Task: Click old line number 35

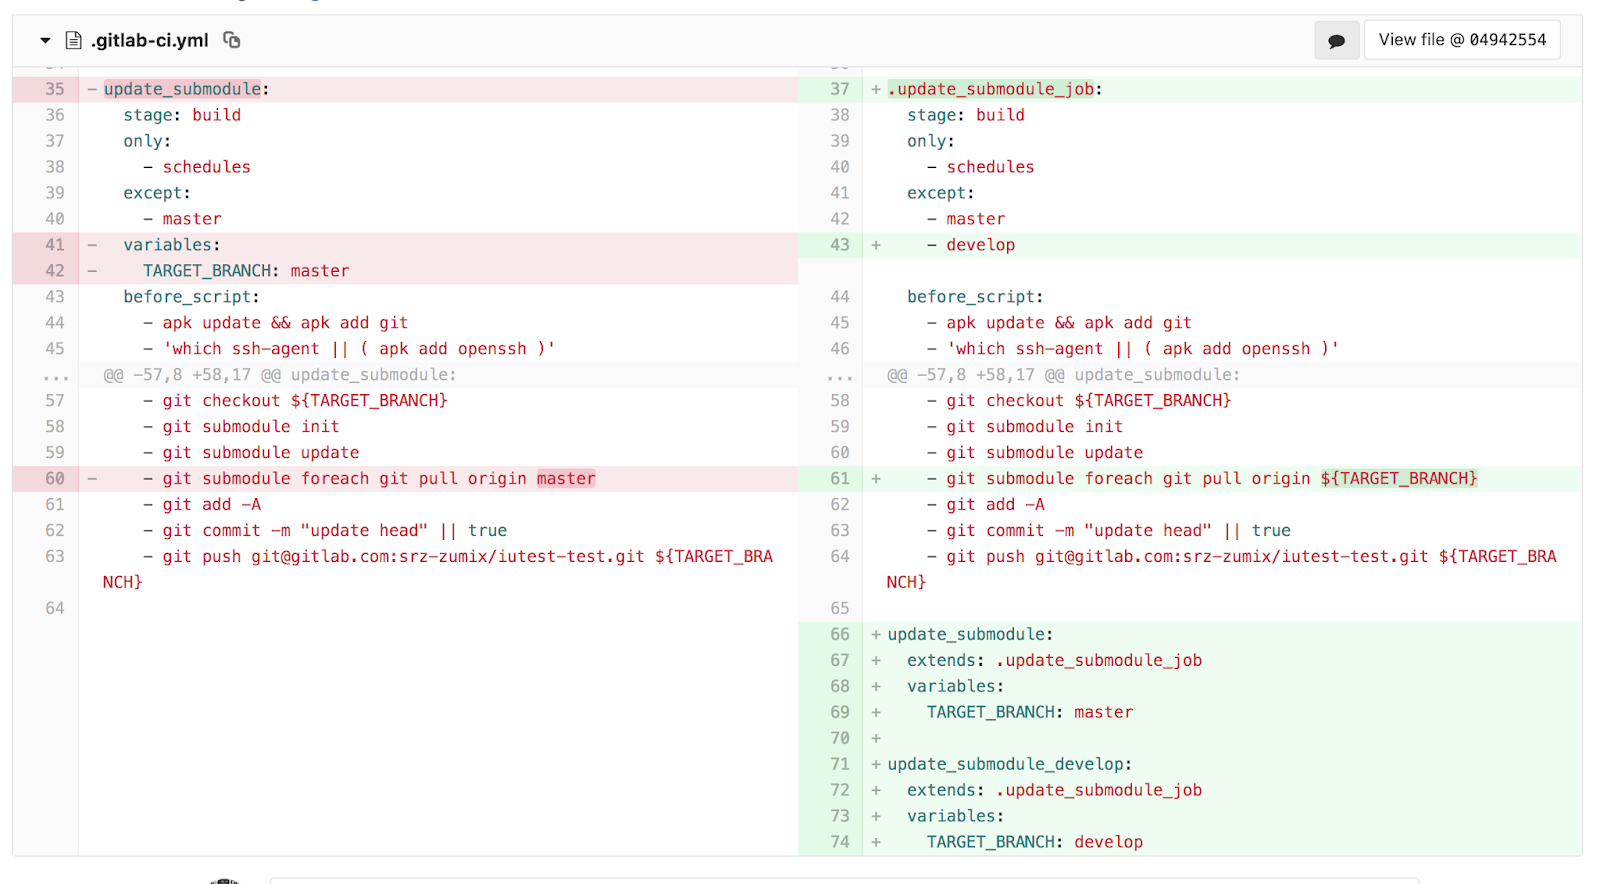Action: (x=55, y=89)
